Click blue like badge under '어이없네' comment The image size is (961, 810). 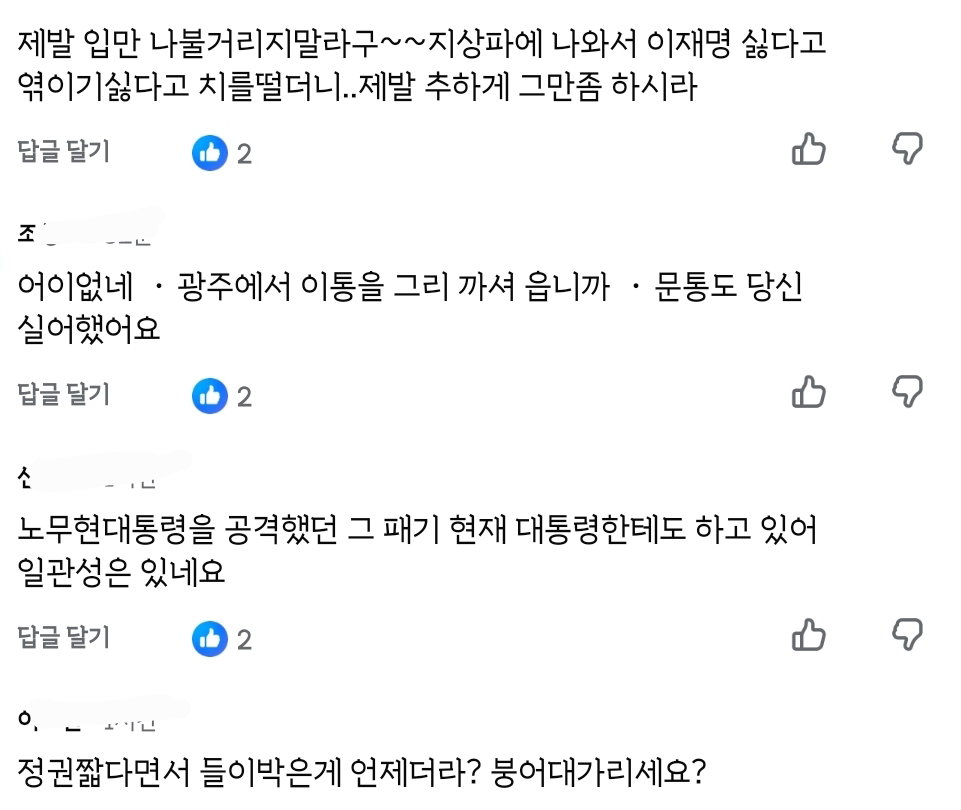click(210, 396)
